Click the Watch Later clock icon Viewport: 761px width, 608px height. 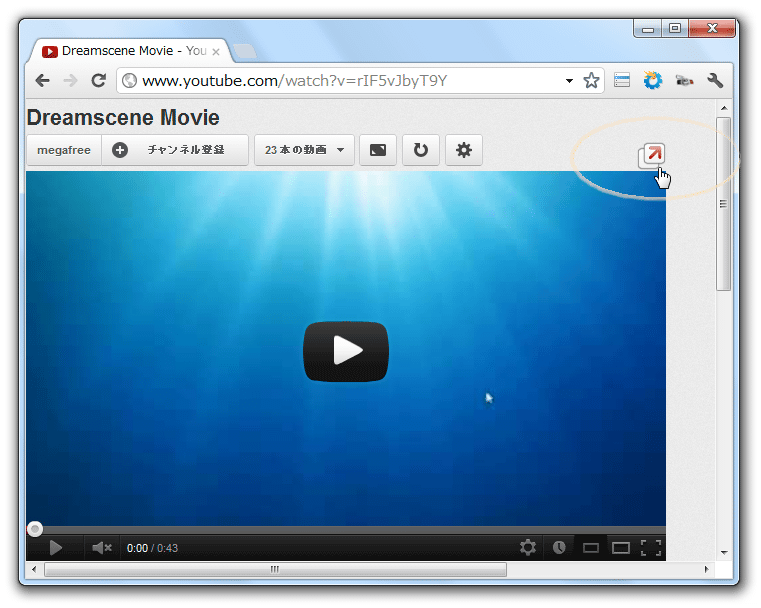point(559,548)
